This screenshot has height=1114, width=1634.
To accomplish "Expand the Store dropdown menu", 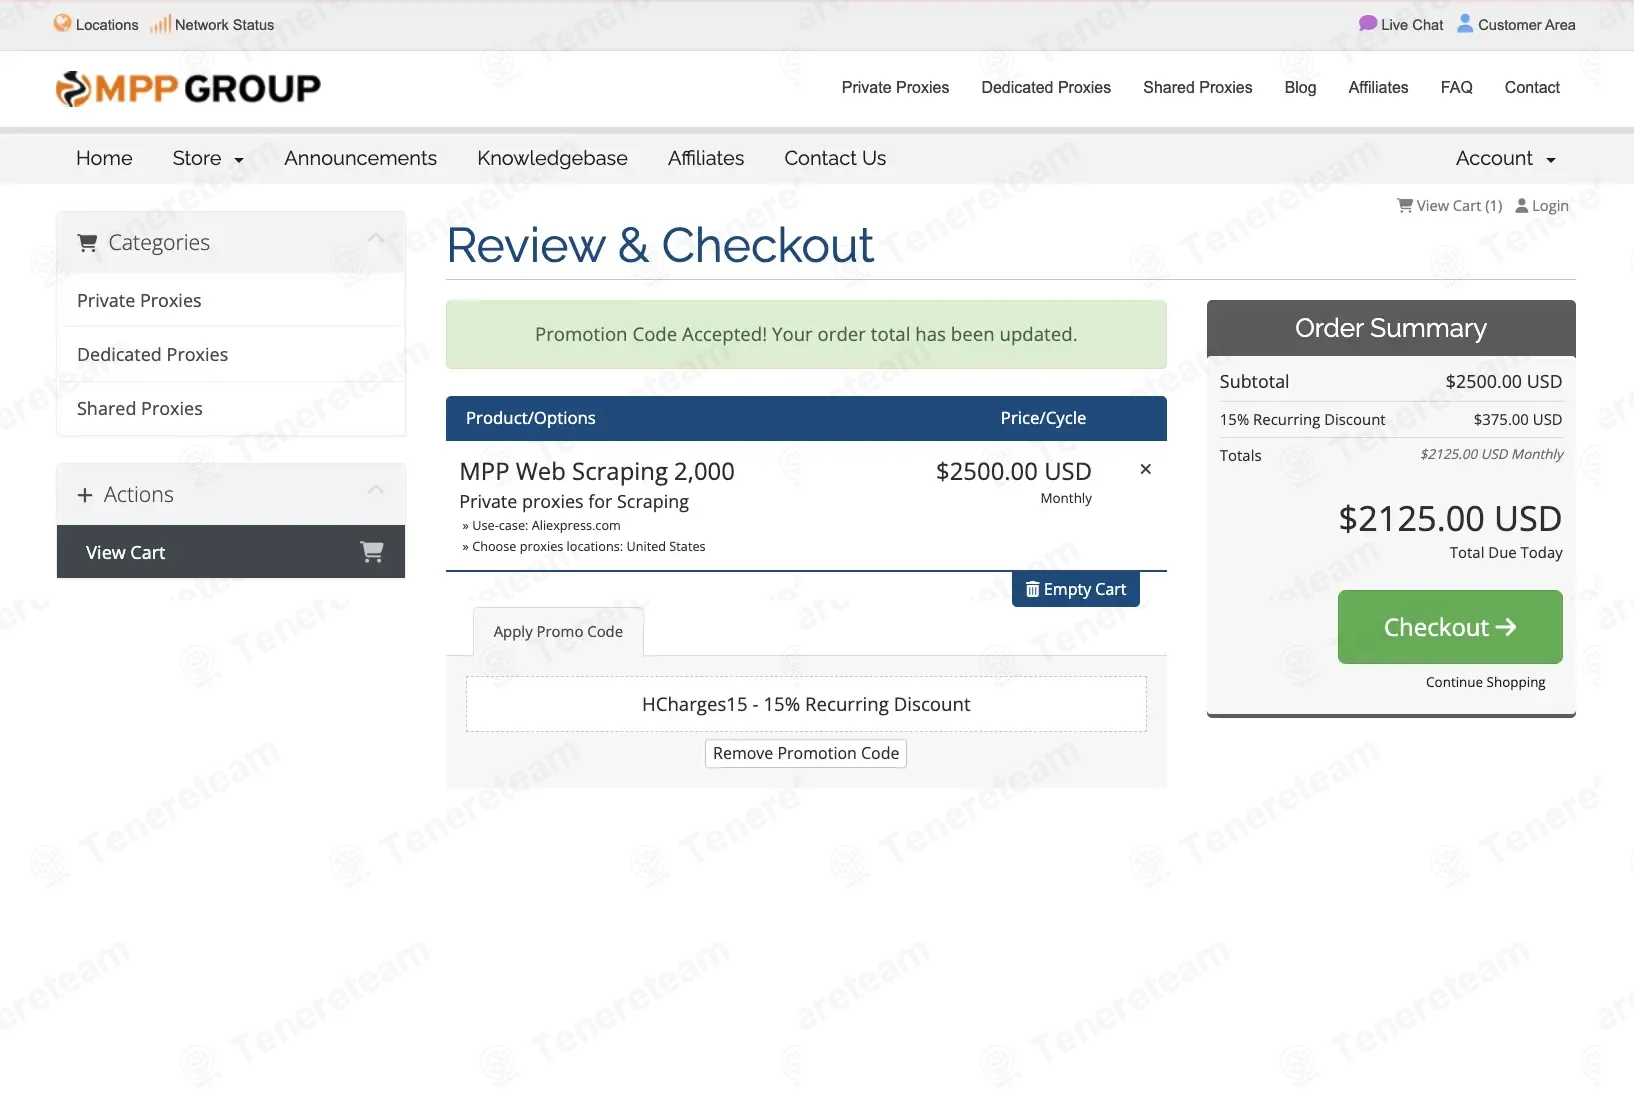I will 208,158.
